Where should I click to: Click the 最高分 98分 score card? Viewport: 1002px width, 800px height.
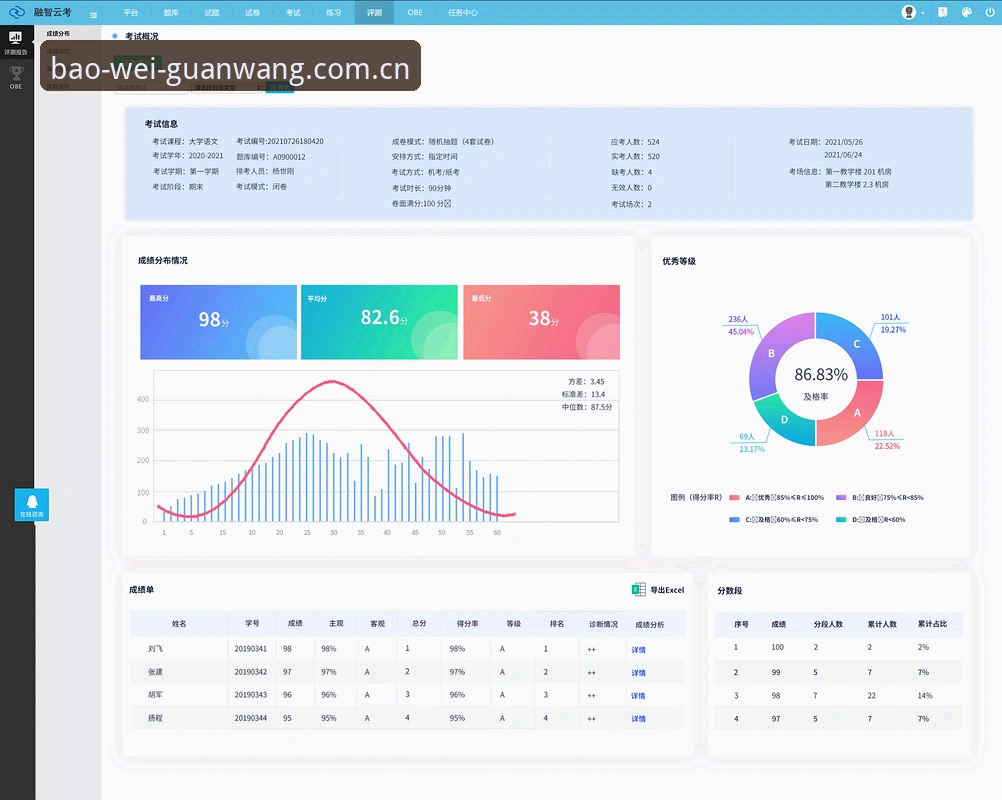[x=219, y=322]
